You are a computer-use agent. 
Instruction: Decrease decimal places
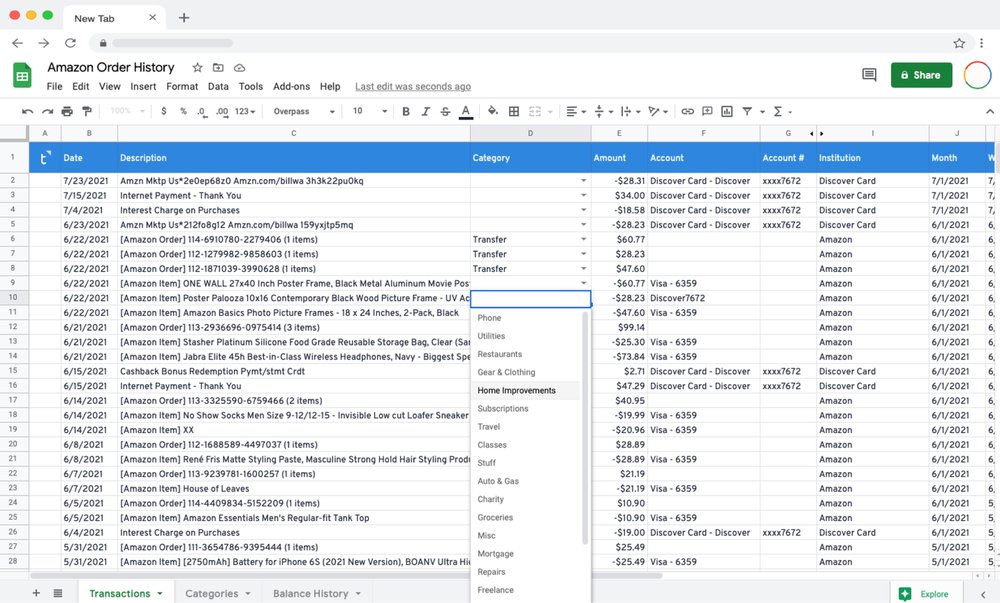pyautogui.click(x=202, y=112)
